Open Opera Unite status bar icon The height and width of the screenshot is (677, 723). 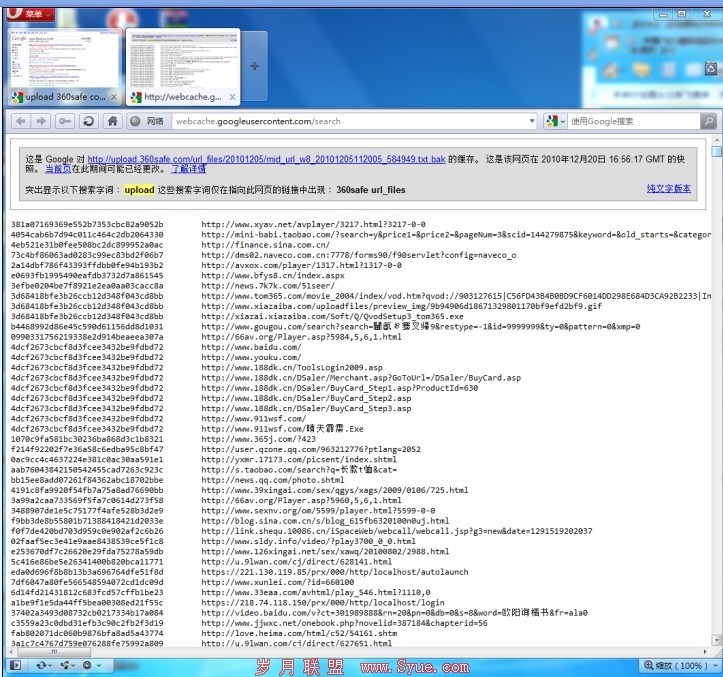[x=67, y=665]
